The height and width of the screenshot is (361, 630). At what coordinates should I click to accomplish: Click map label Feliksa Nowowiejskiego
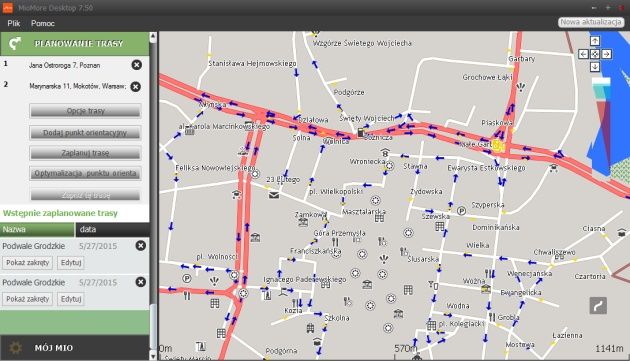point(215,168)
